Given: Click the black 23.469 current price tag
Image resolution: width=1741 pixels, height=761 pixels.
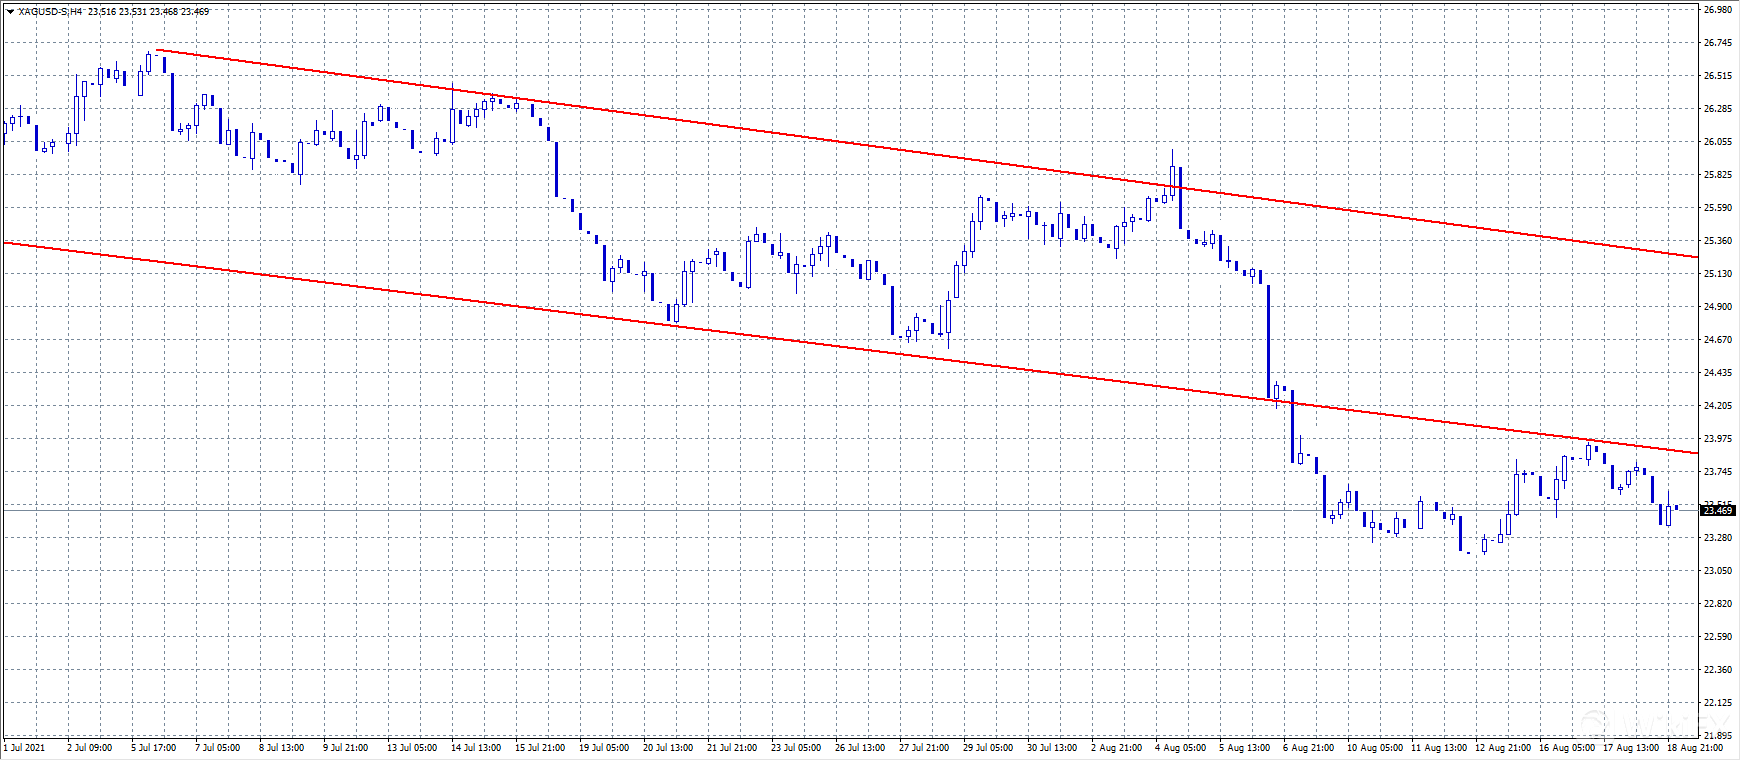Looking at the screenshot, I should [1718, 511].
